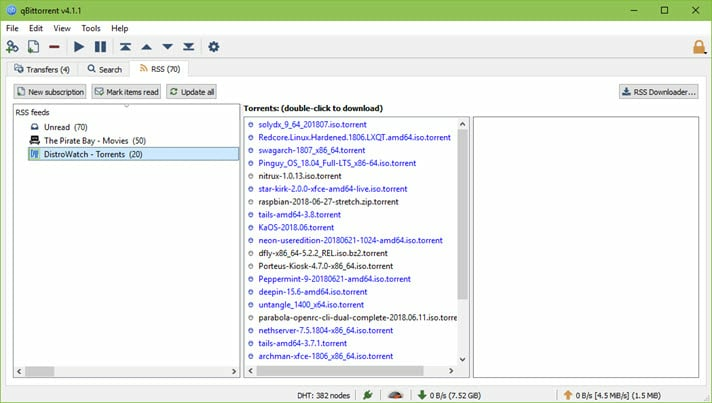Select Pinguy_OS_18.04_Full-LTS torrent
The image size is (712, 403).
337,163
